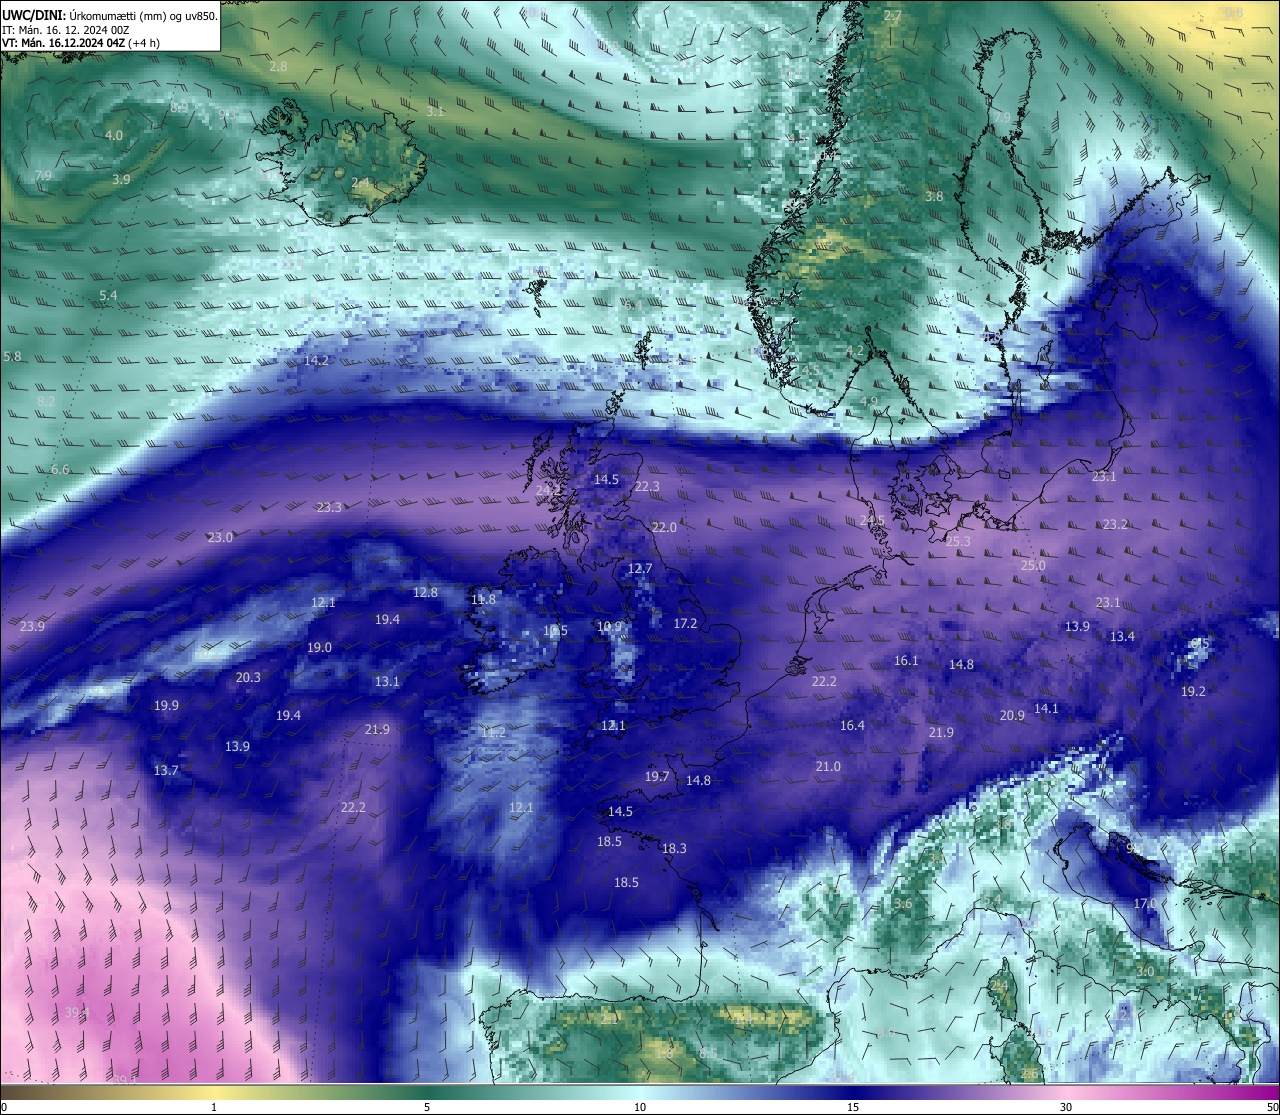Select the "19.2" value label
This screenshot has width=1280, height=1115.
click(1193, 691)
